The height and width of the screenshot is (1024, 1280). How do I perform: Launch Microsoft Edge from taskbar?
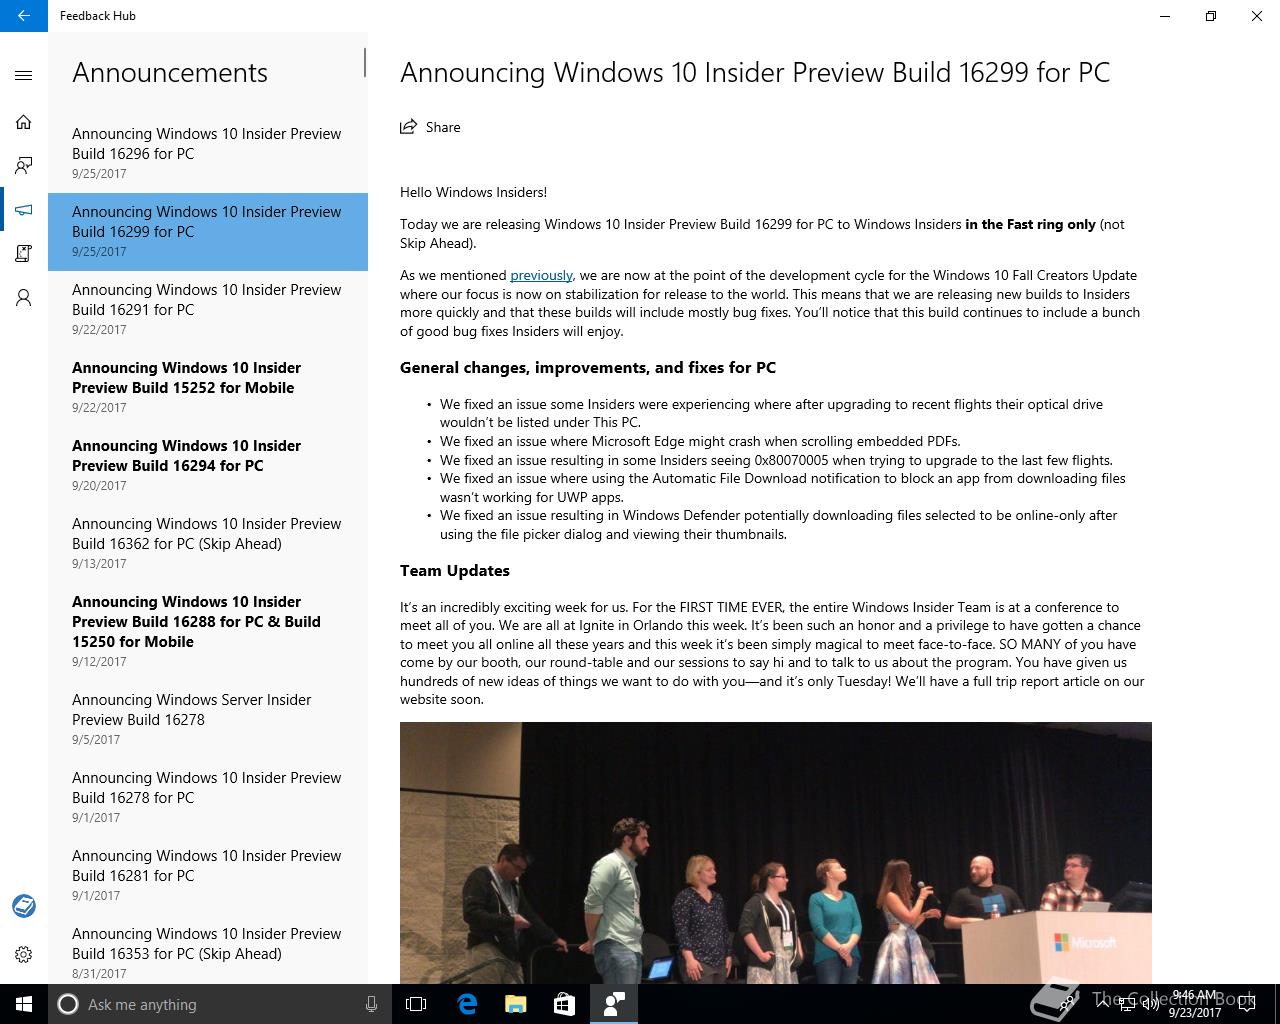point(467,1004)
